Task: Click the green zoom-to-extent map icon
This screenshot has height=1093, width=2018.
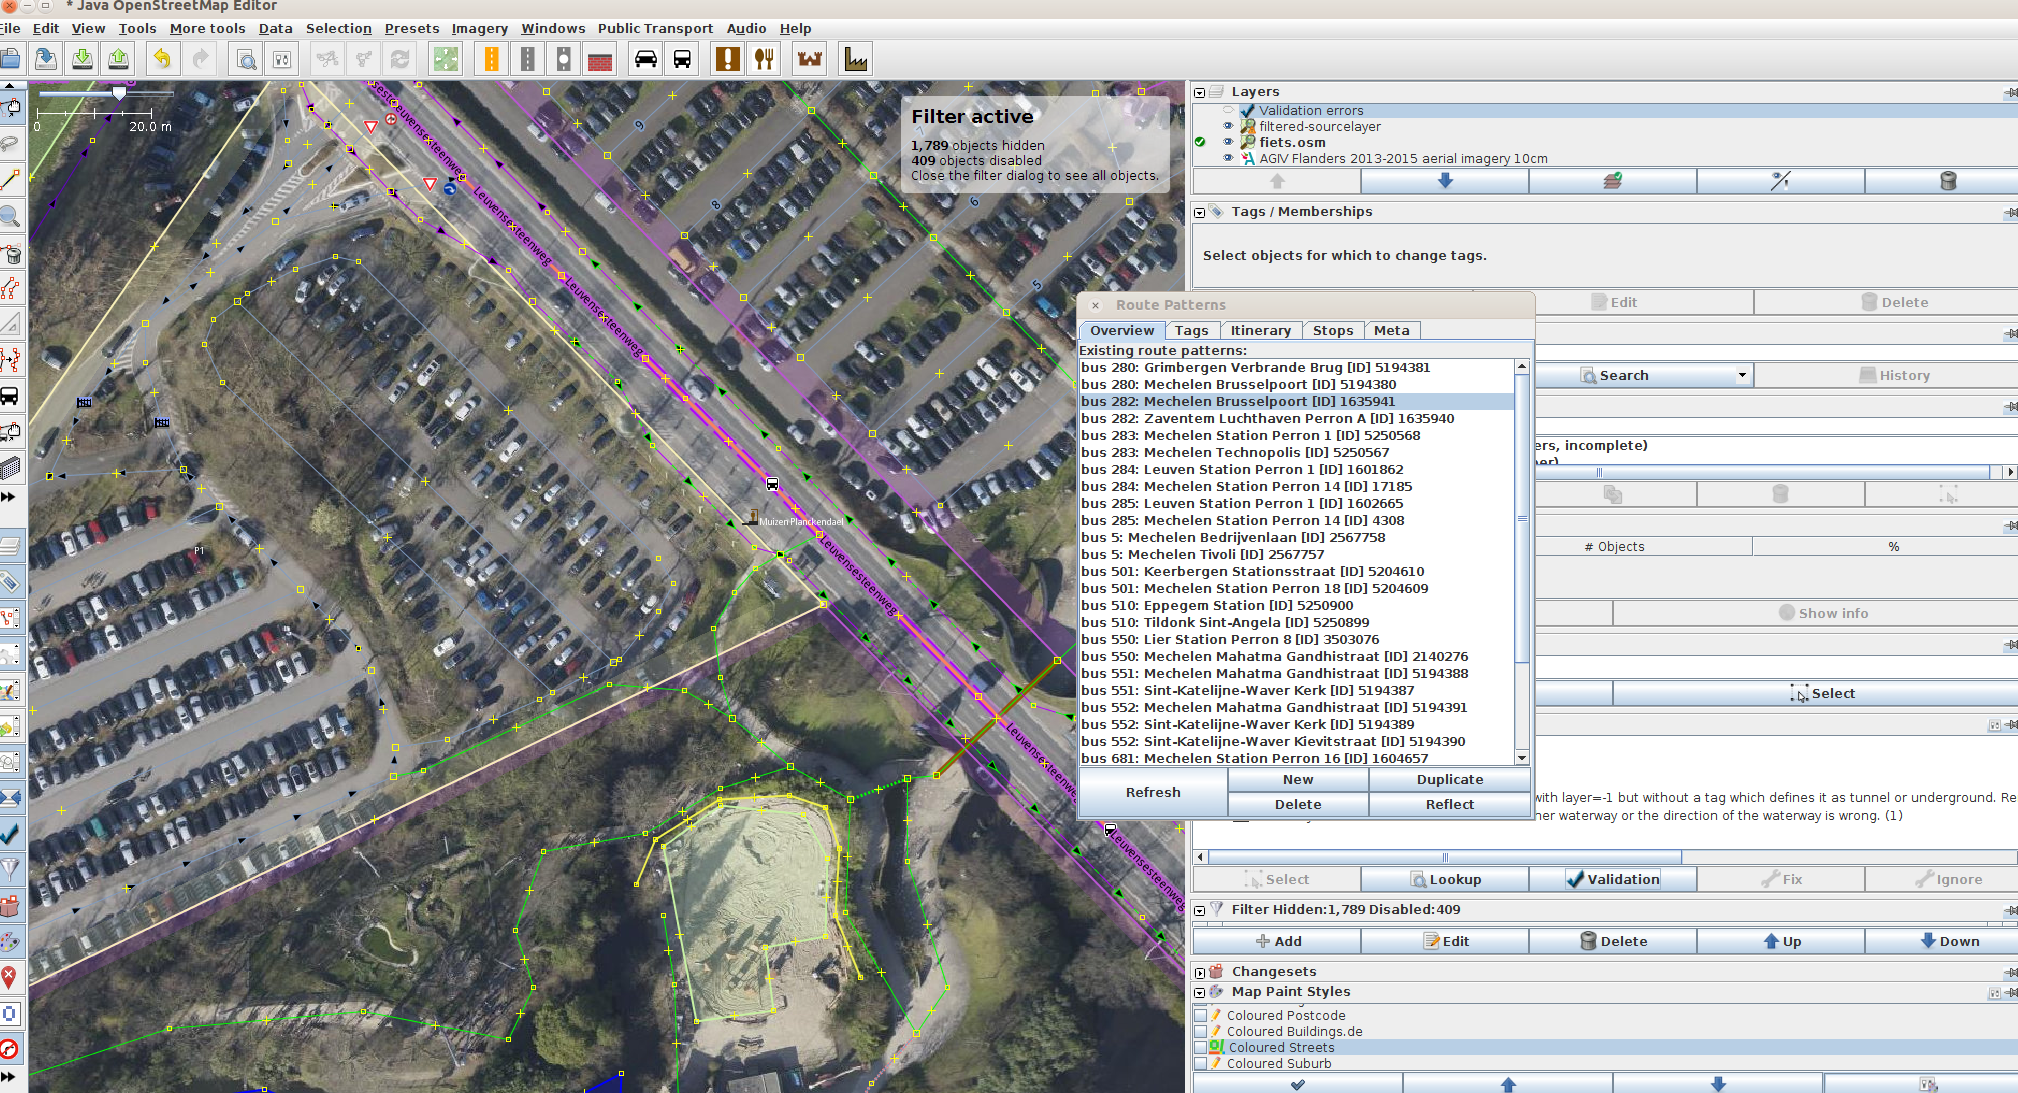Action: tap(445, 59)
